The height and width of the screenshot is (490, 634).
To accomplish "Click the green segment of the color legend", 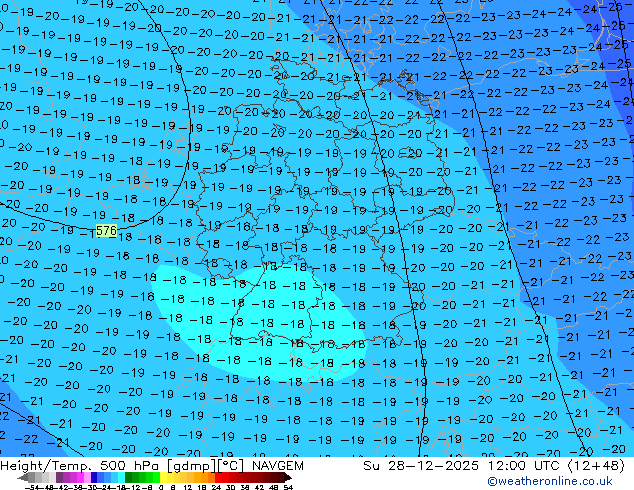I will pos(142,477).
